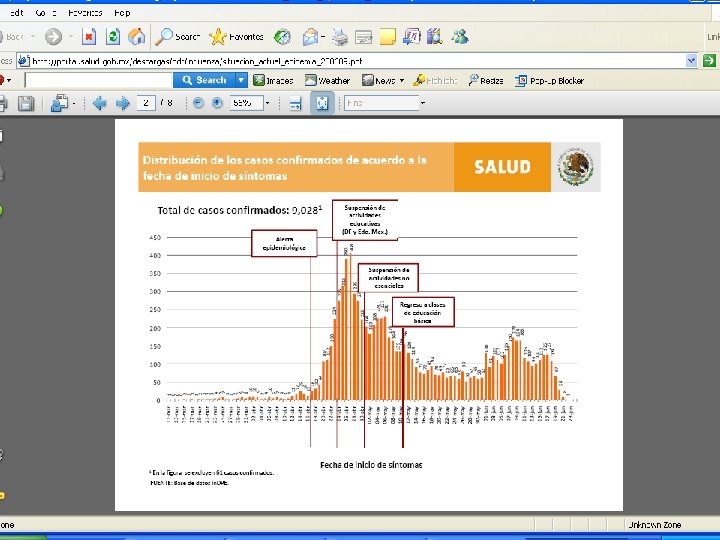Open the yellow note icon
The image size is (720, 540).
tap(388, 37)
